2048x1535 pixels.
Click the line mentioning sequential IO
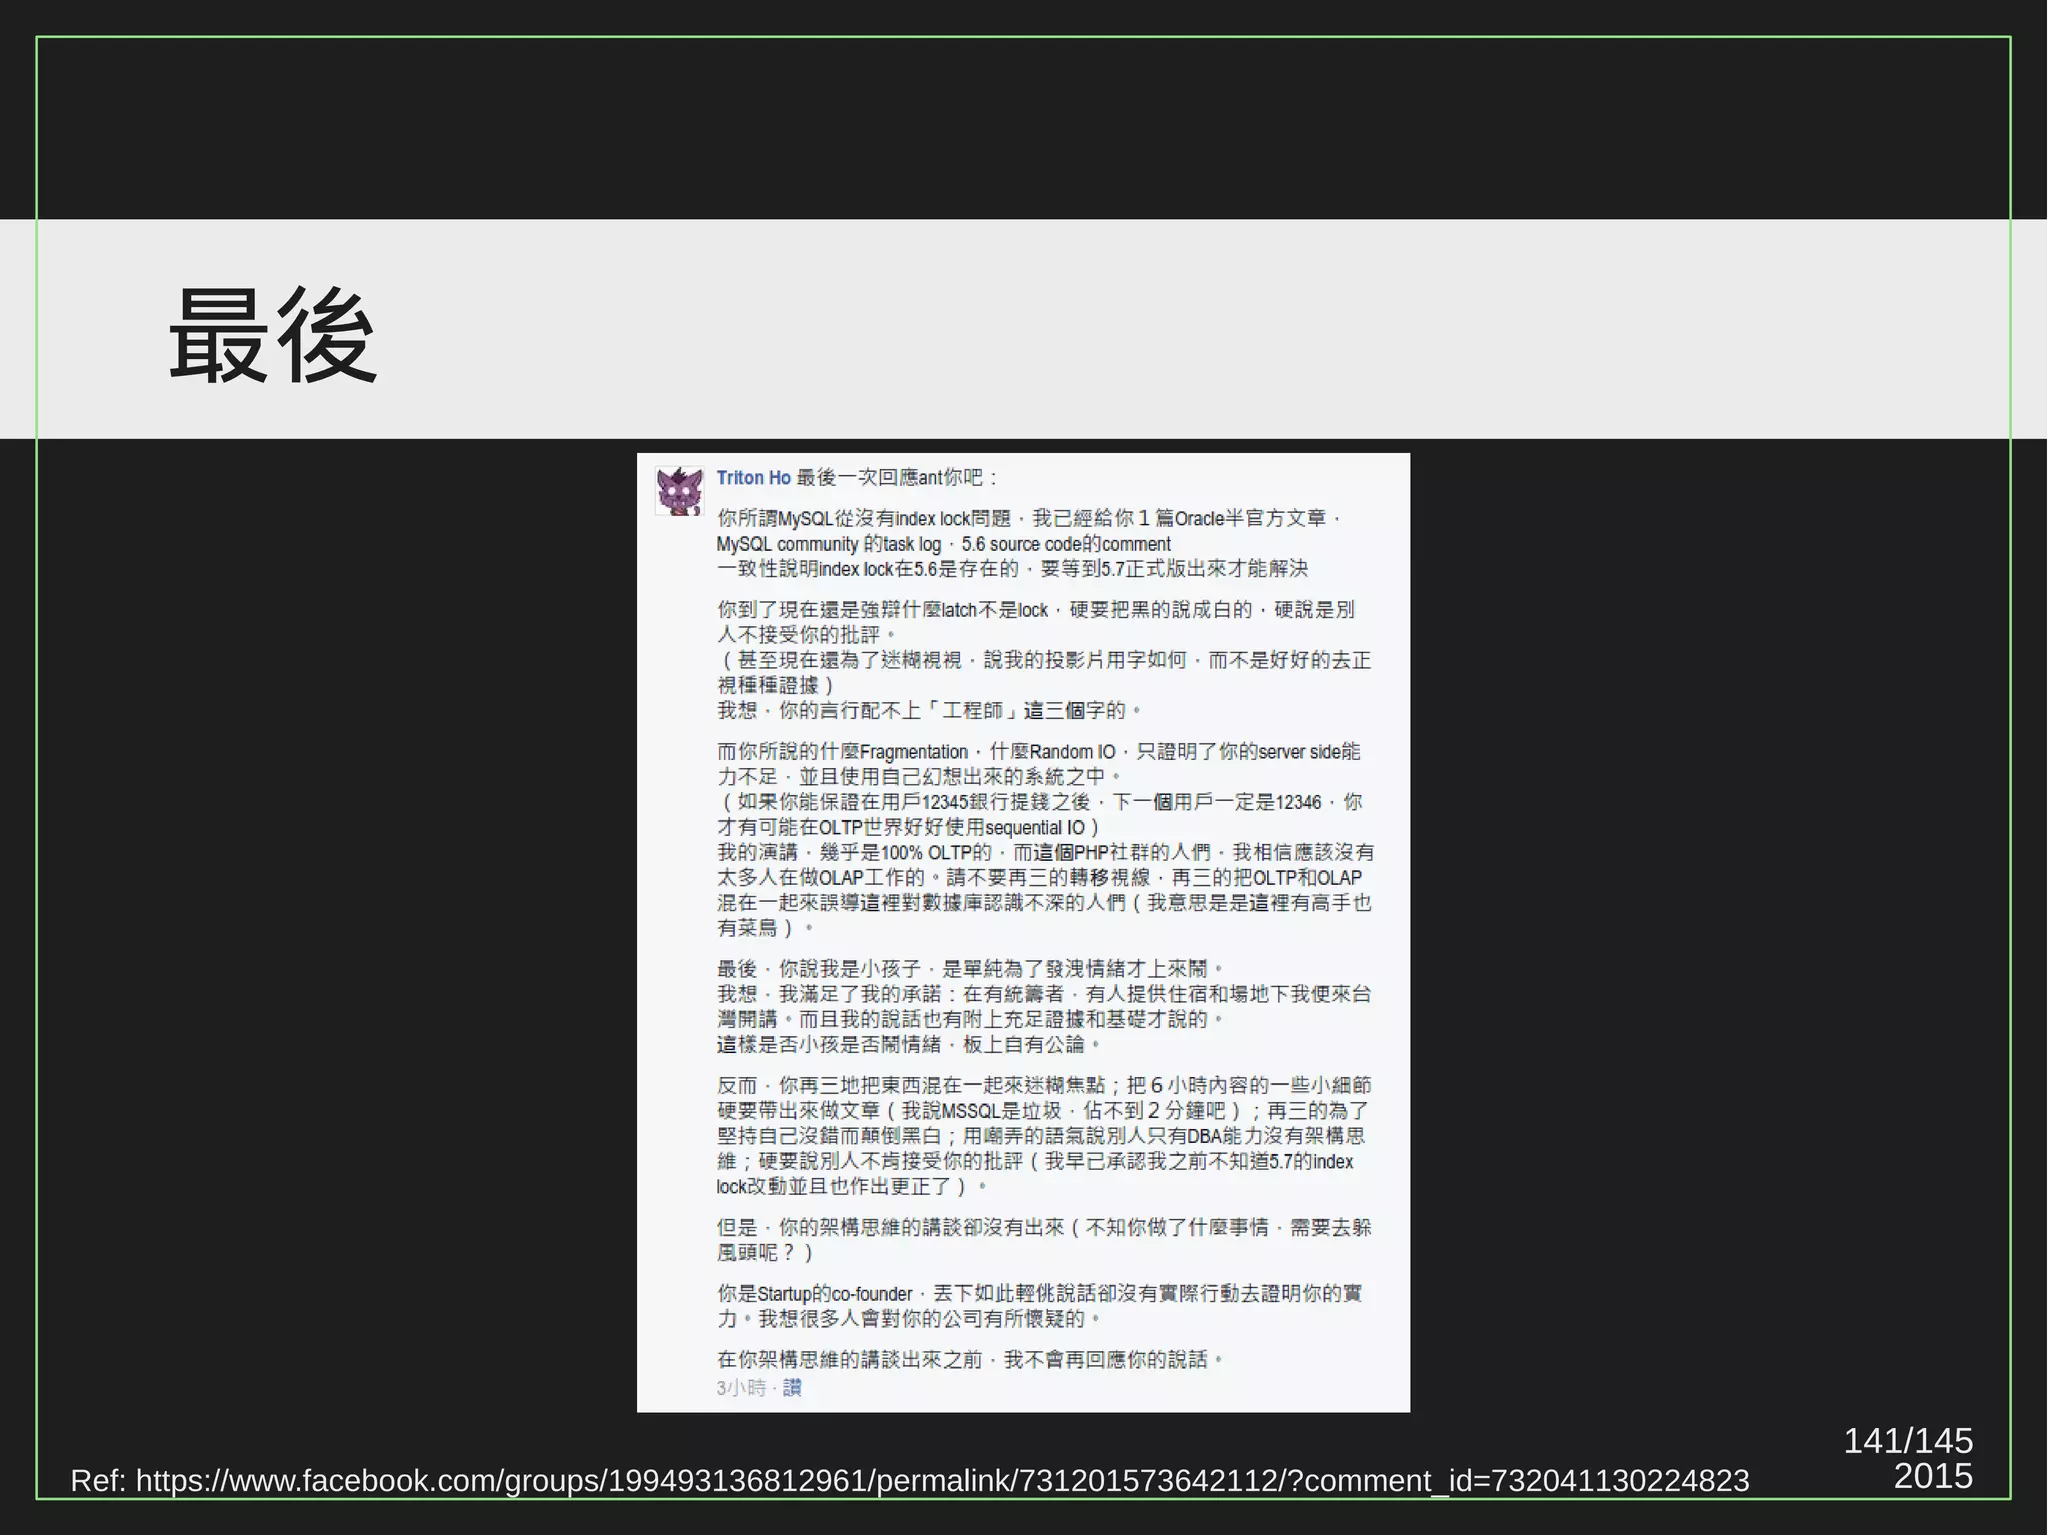908,828
